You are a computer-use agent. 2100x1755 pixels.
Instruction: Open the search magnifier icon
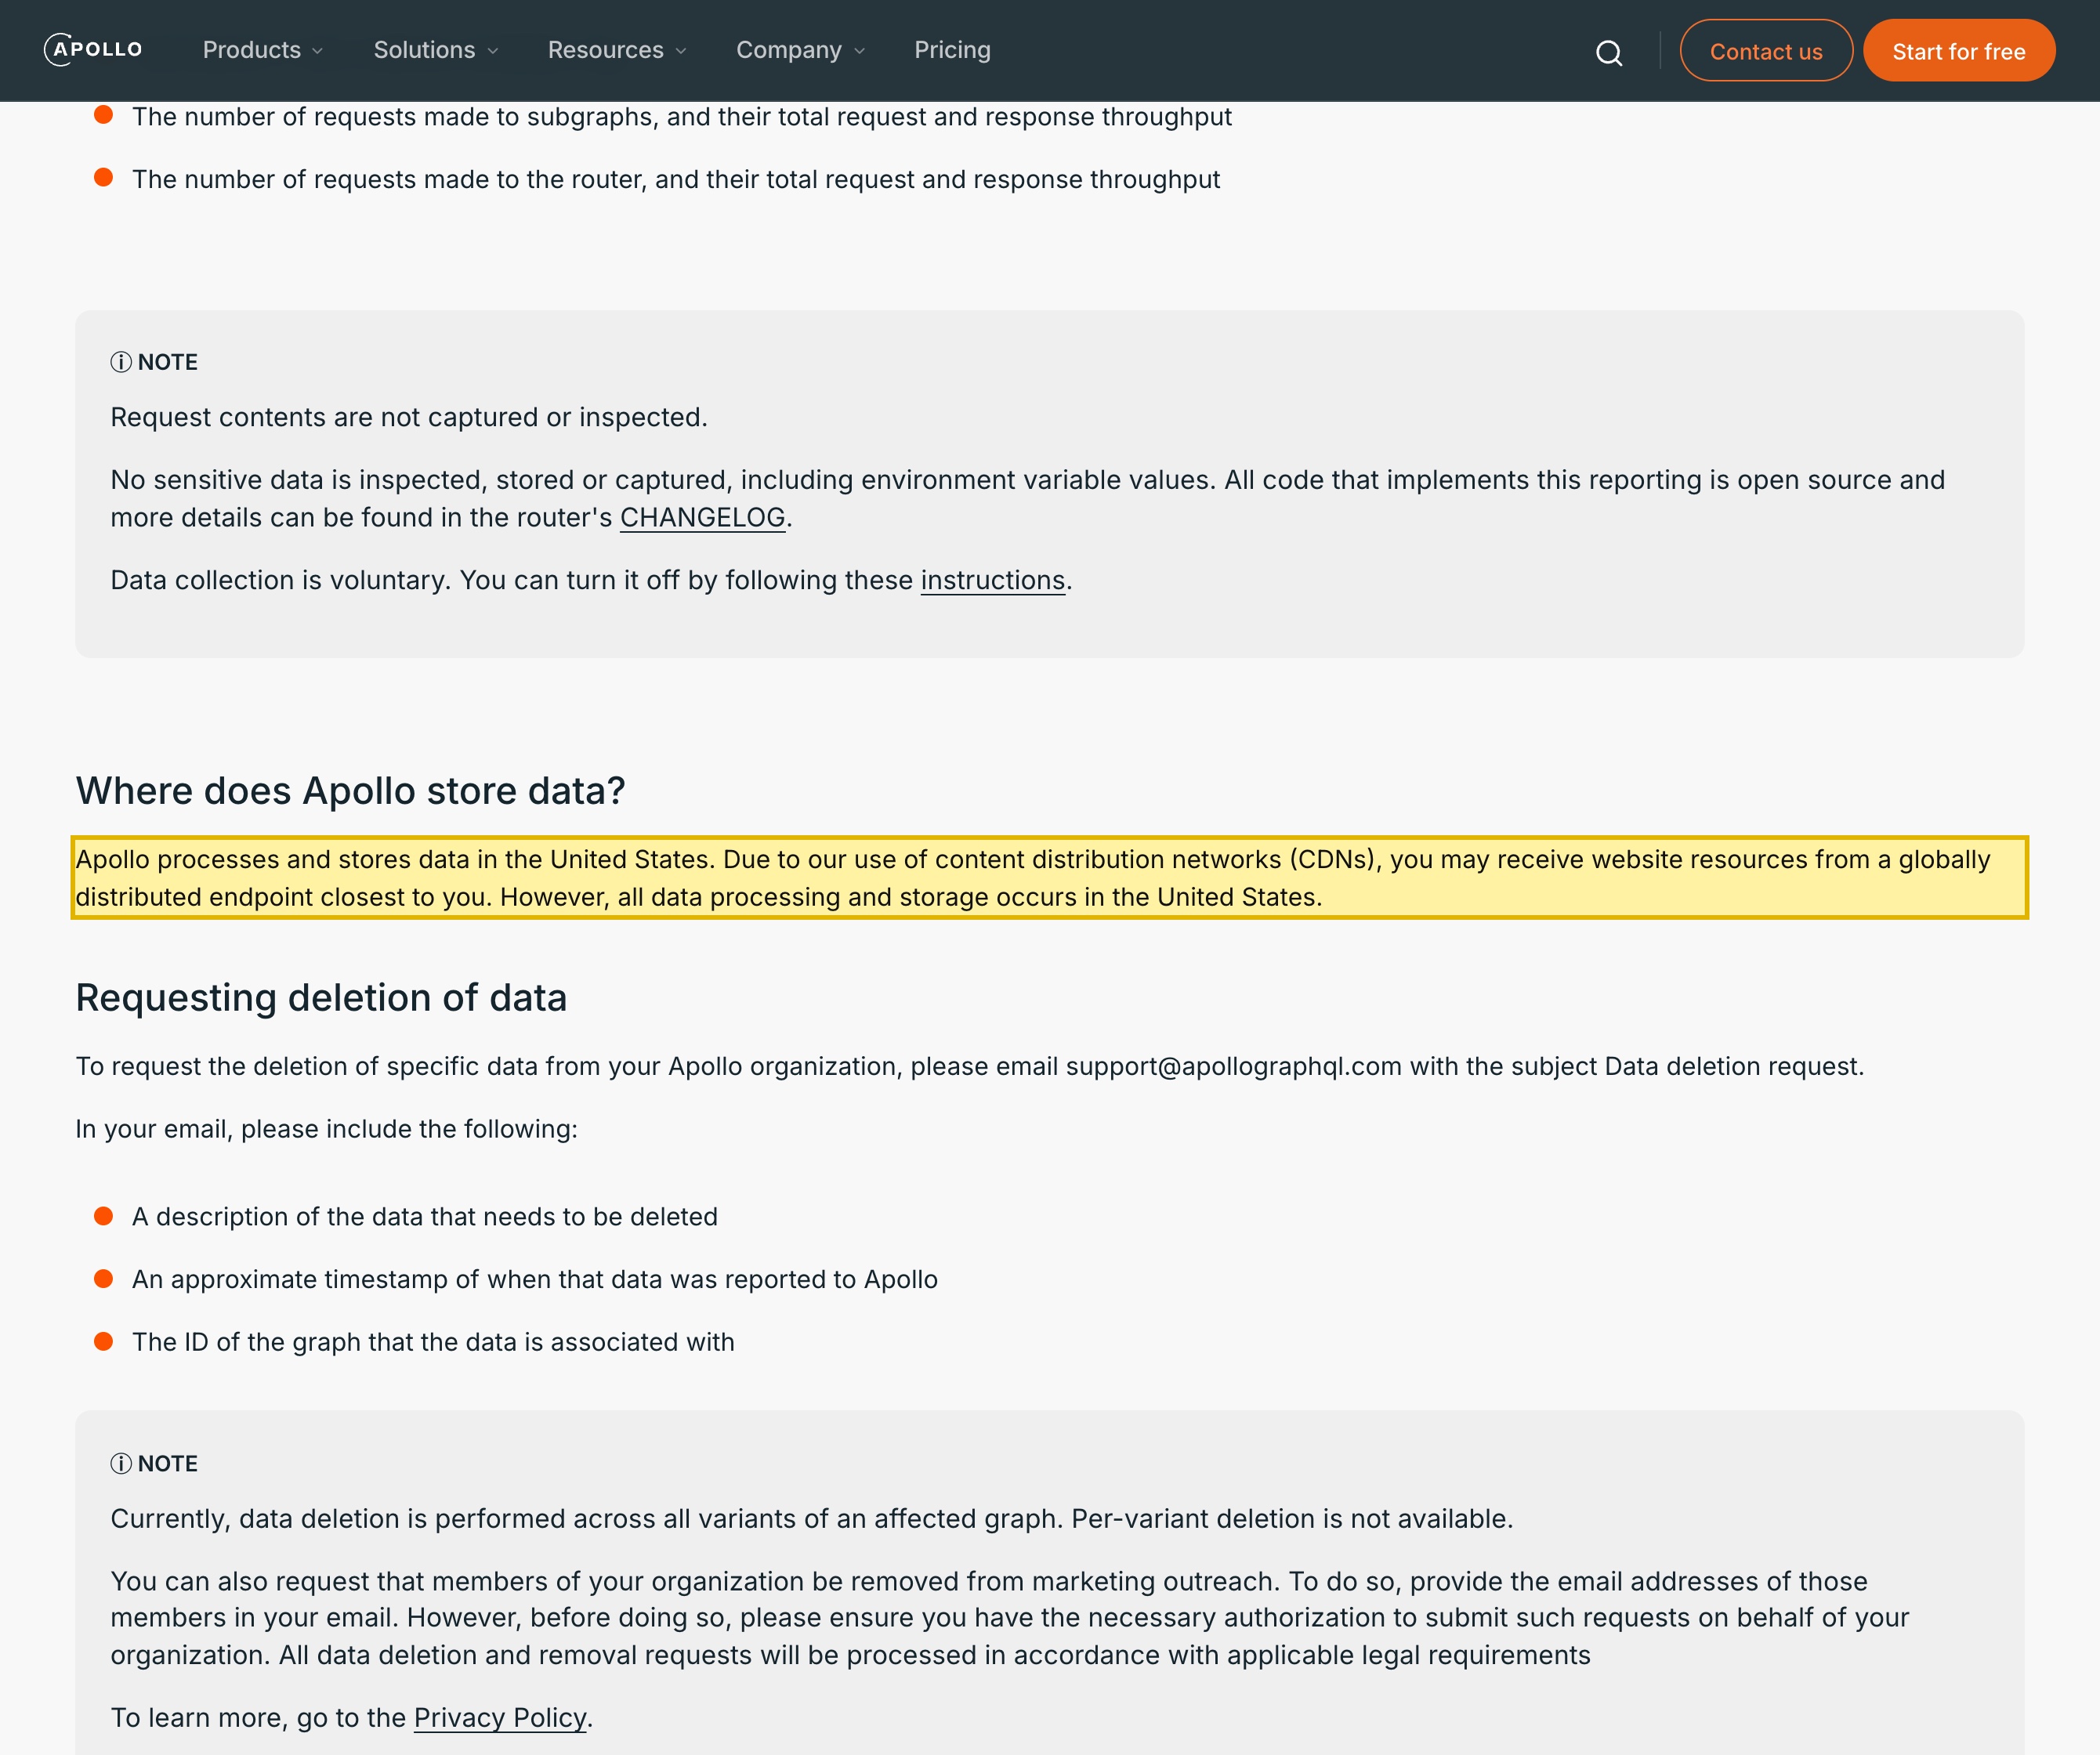tap(1608, 52)
